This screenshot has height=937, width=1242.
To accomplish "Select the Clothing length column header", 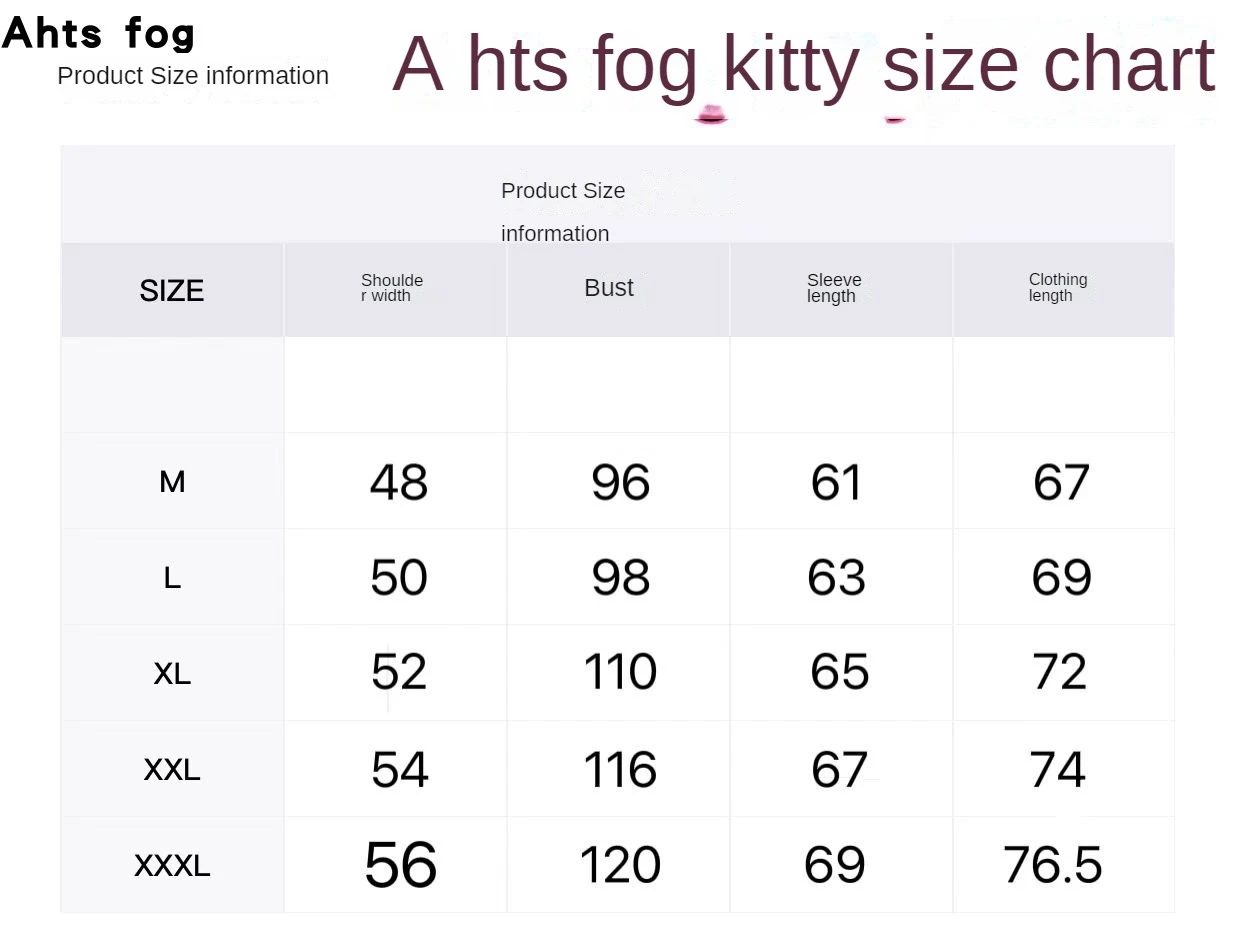I will click(x=1057, y=288).
